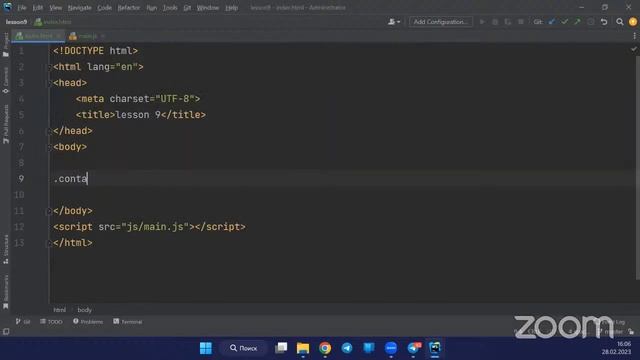Open Search Everywhere magnifier icon
This screenshot has height=360, width=640.
coord(620,22)
